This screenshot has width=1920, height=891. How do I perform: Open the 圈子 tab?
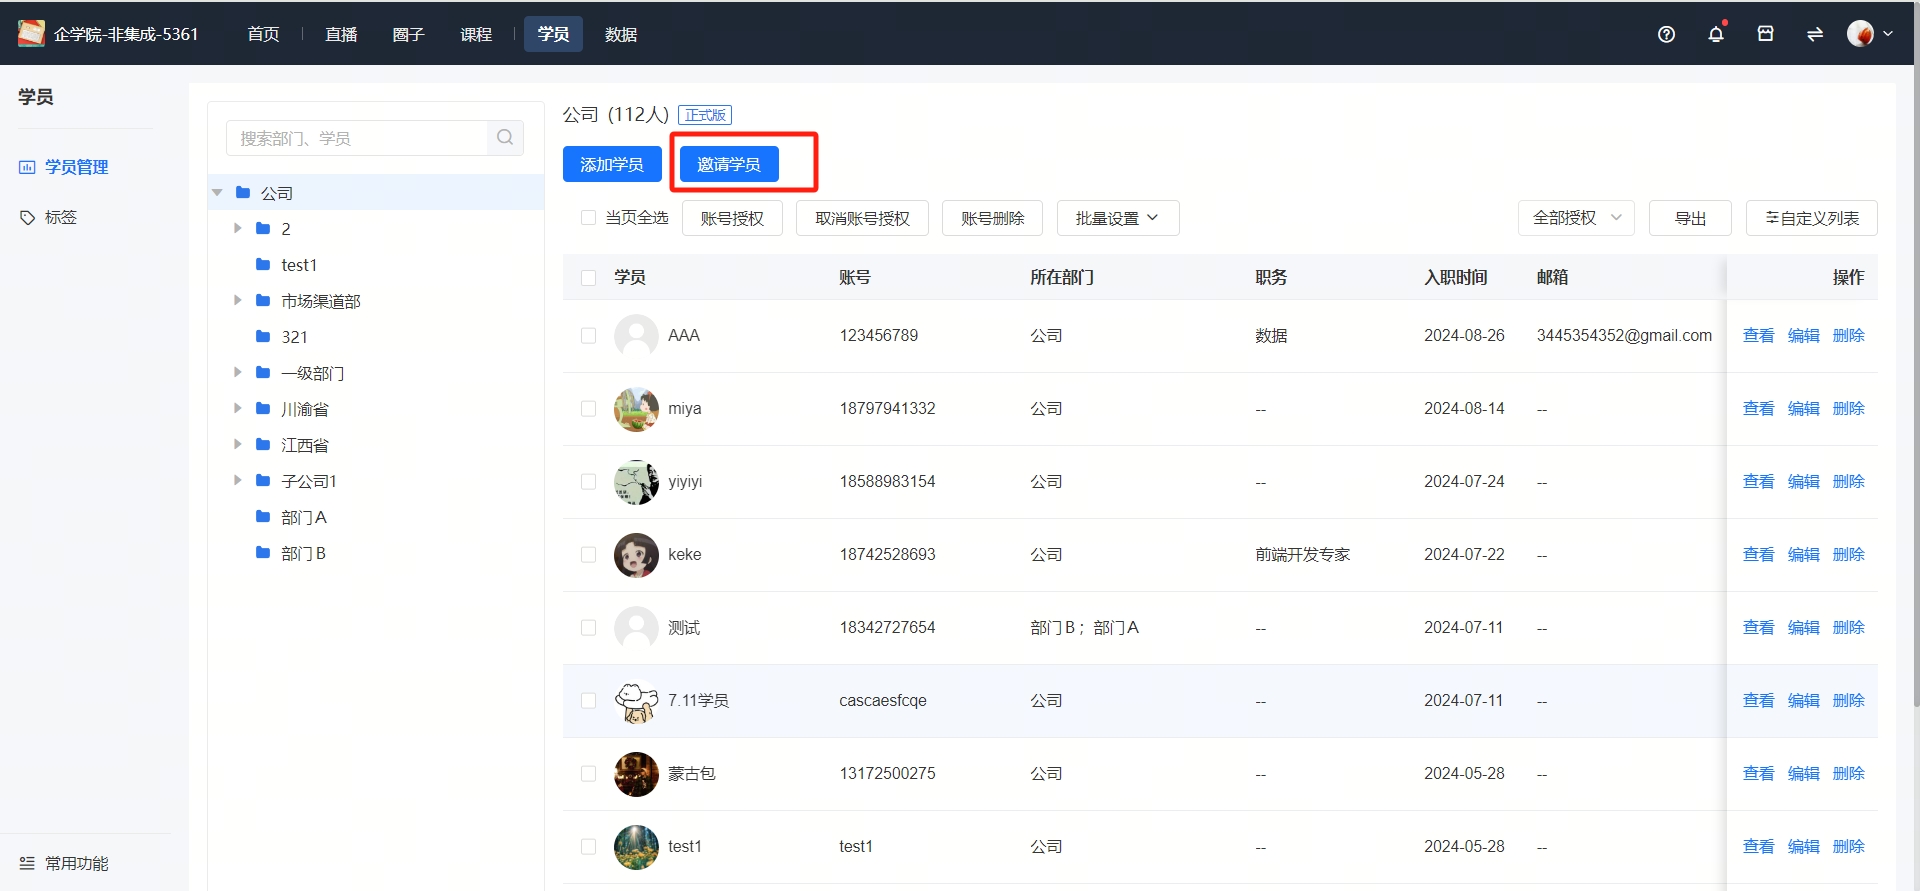tap(408, 34)
